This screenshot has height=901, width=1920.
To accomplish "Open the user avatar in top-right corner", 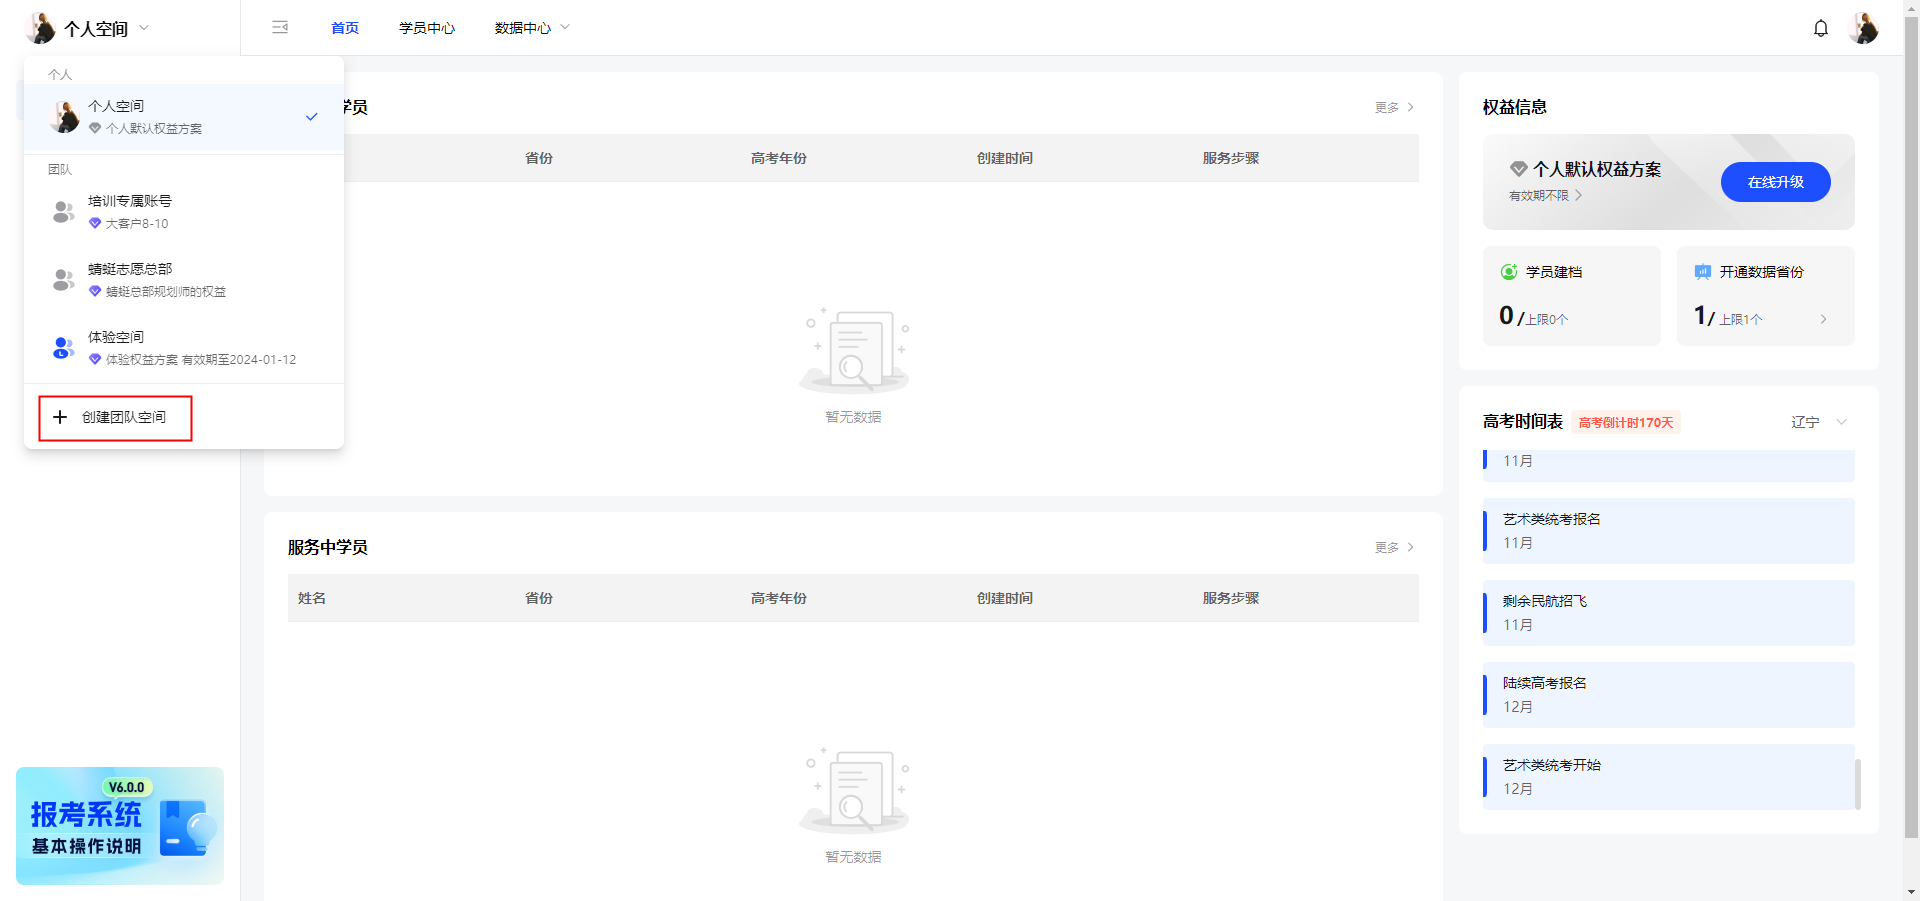I will [x=1863, y=28].
